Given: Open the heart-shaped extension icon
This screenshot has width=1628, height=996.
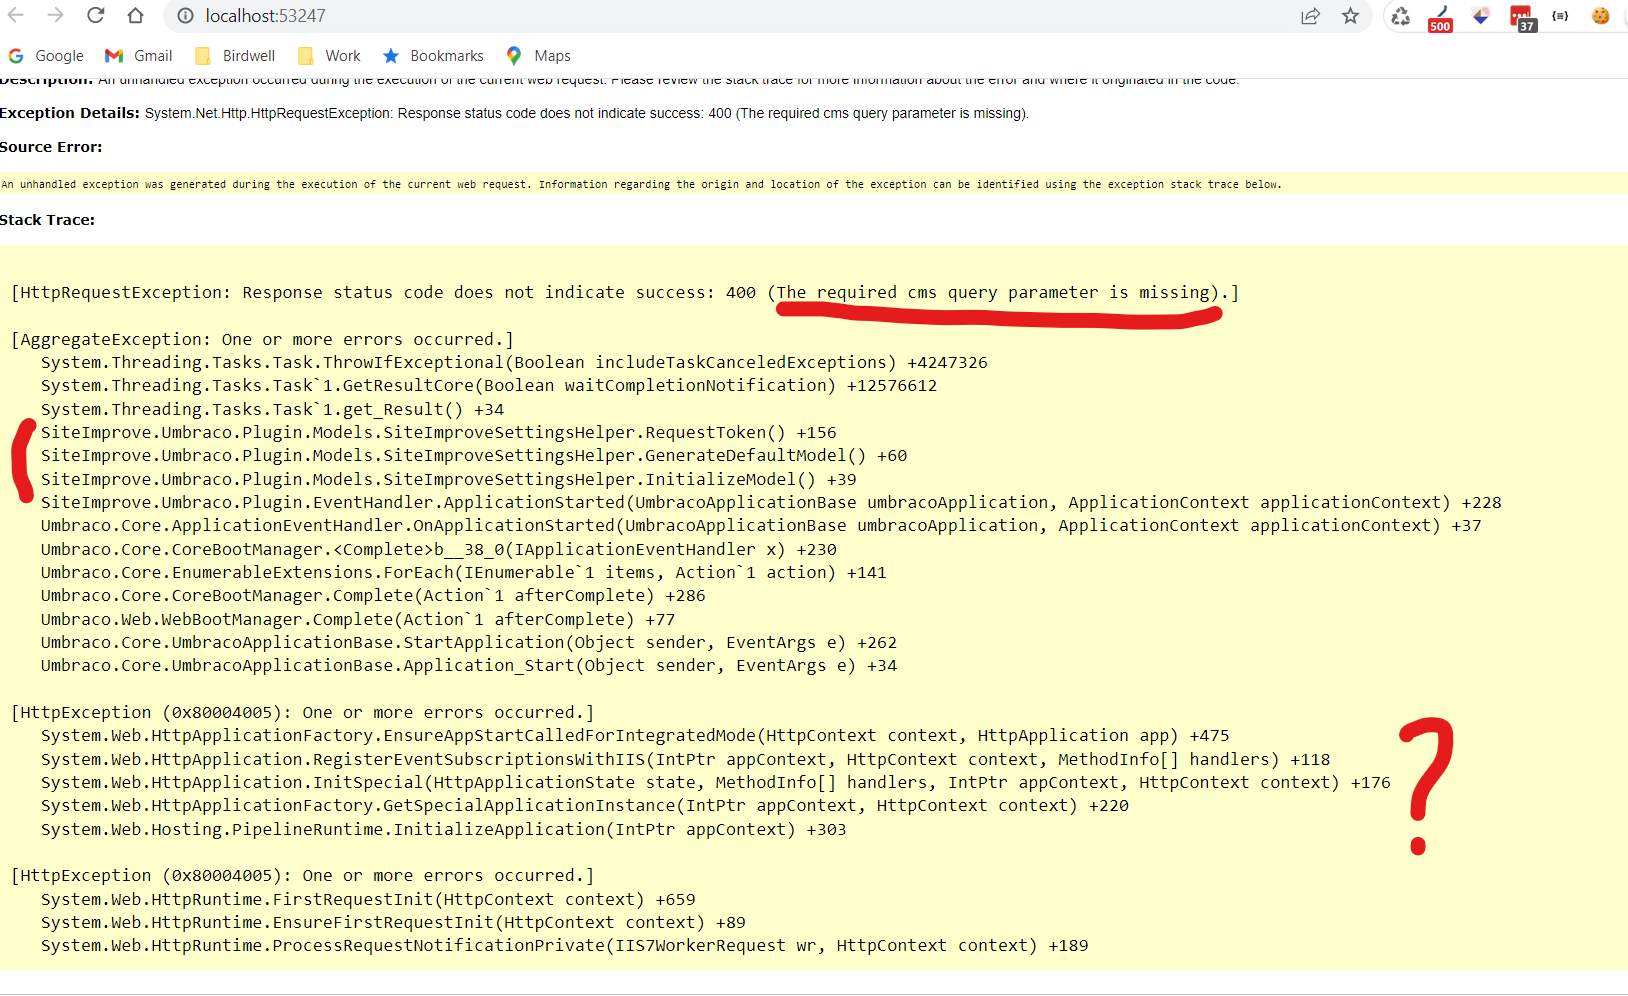Looking at the screenshot, I should tap(1481, 16).
